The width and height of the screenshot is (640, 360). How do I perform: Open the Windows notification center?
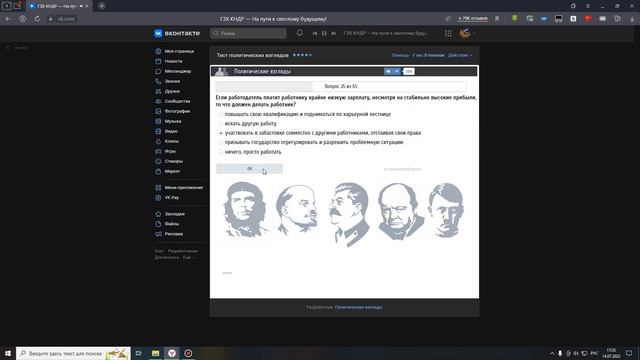(x=629, y=353)
